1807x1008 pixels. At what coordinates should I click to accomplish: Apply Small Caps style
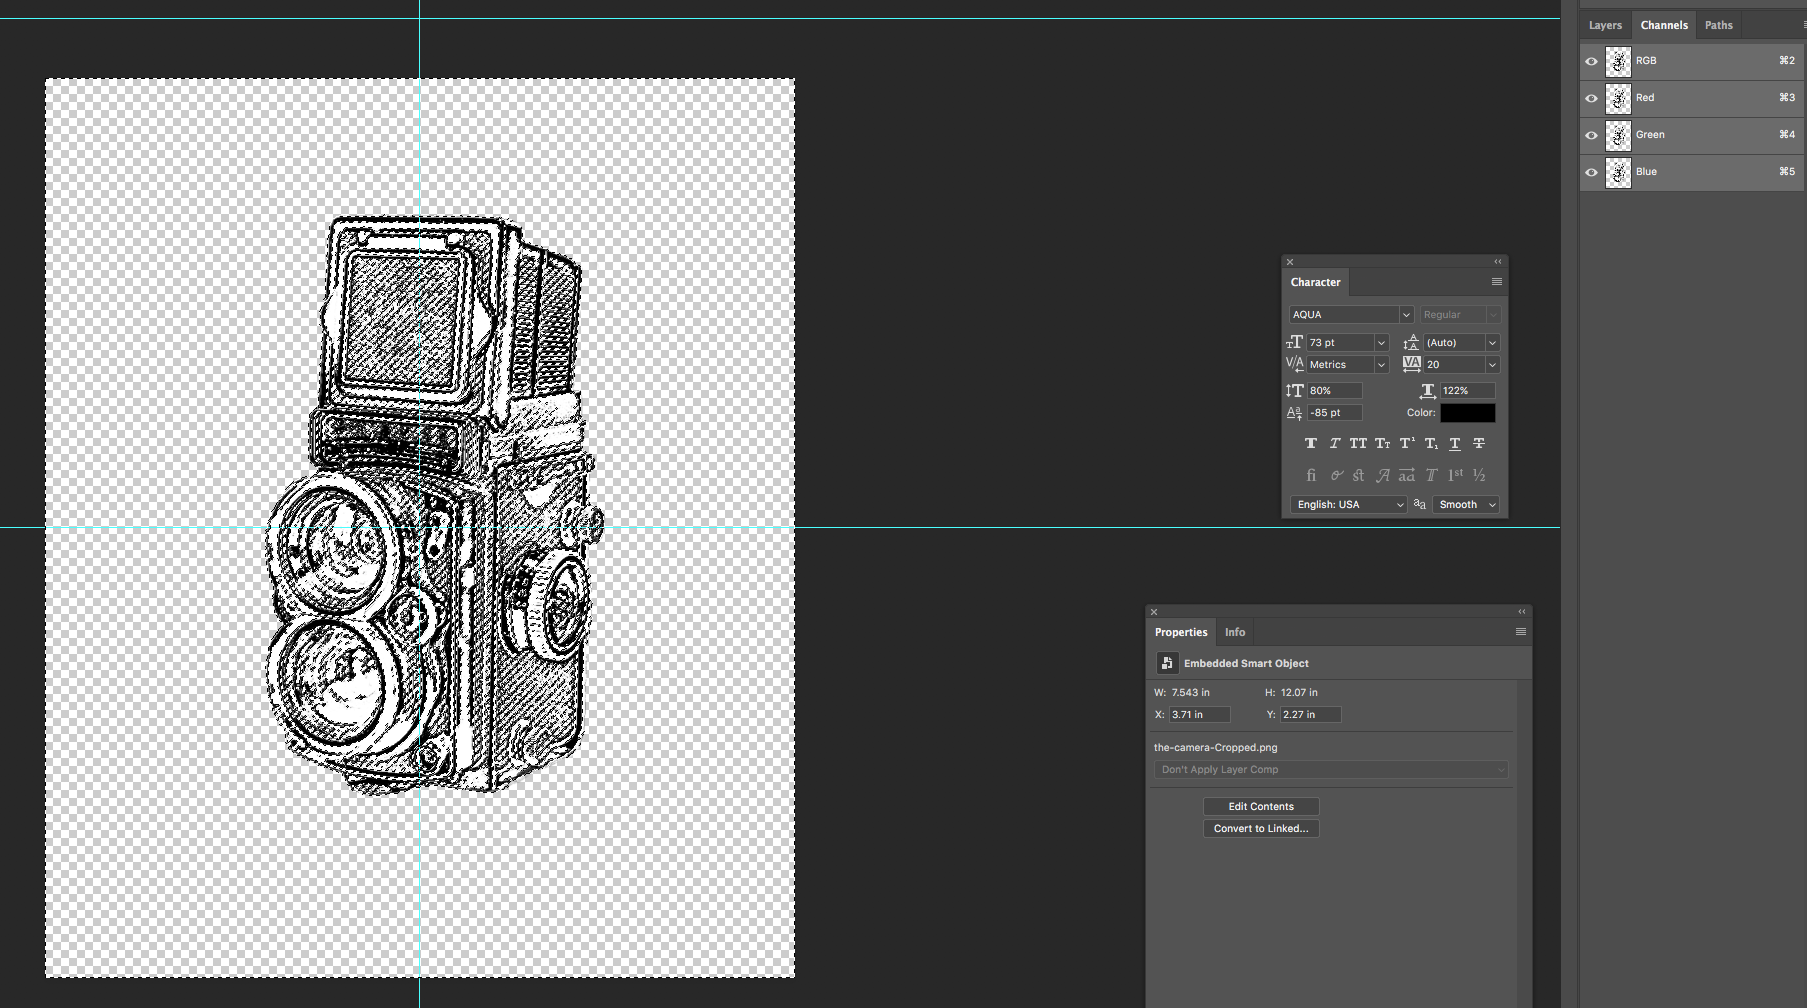pos(1382,443)
